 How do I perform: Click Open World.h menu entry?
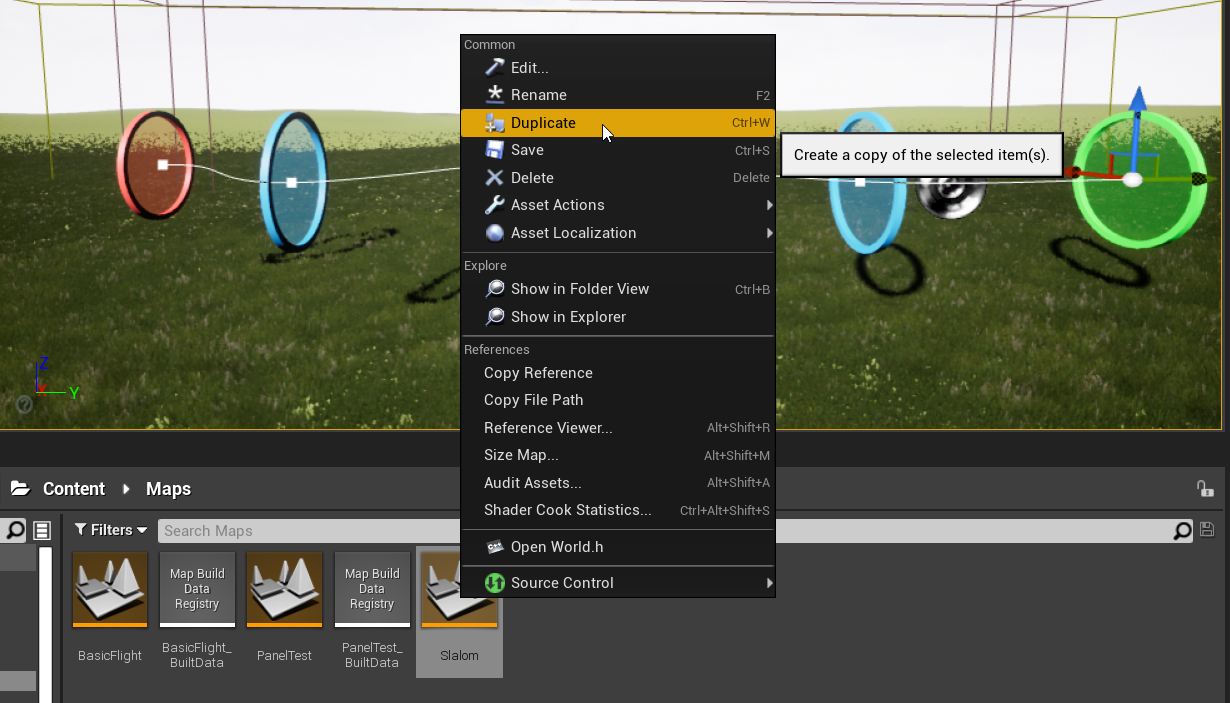point(556,547)
